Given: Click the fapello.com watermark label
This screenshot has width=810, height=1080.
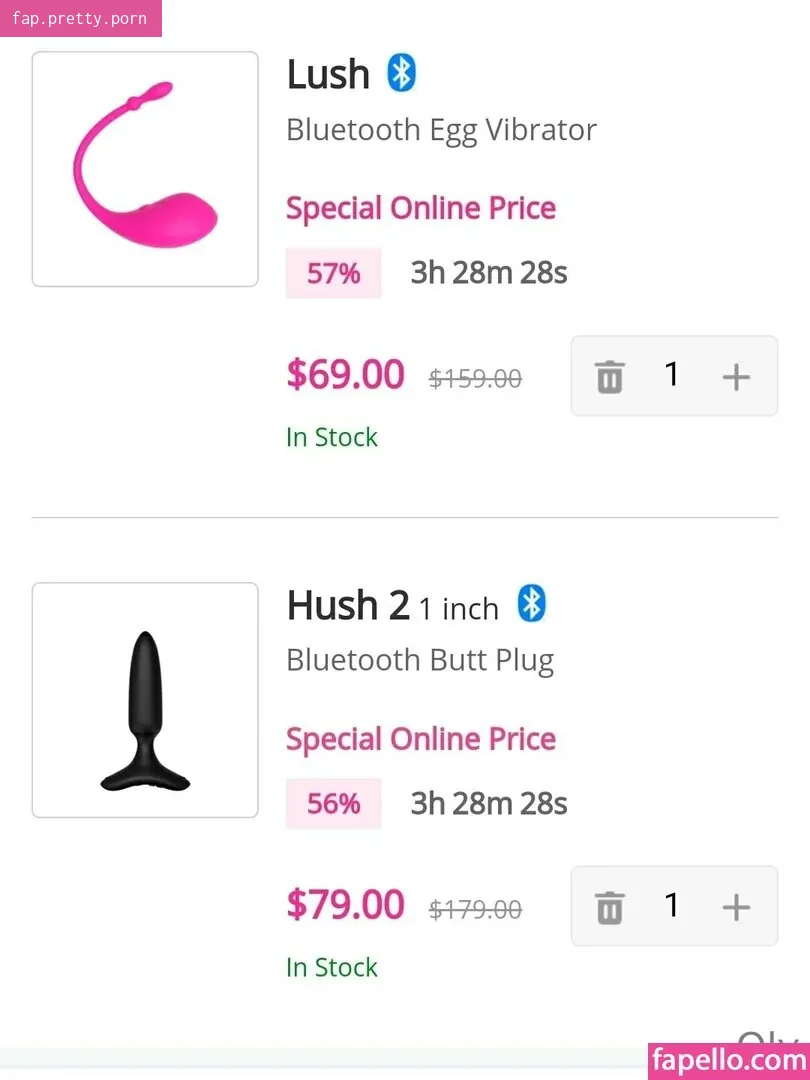Looking at the screenshot, I should point(729,1061).
